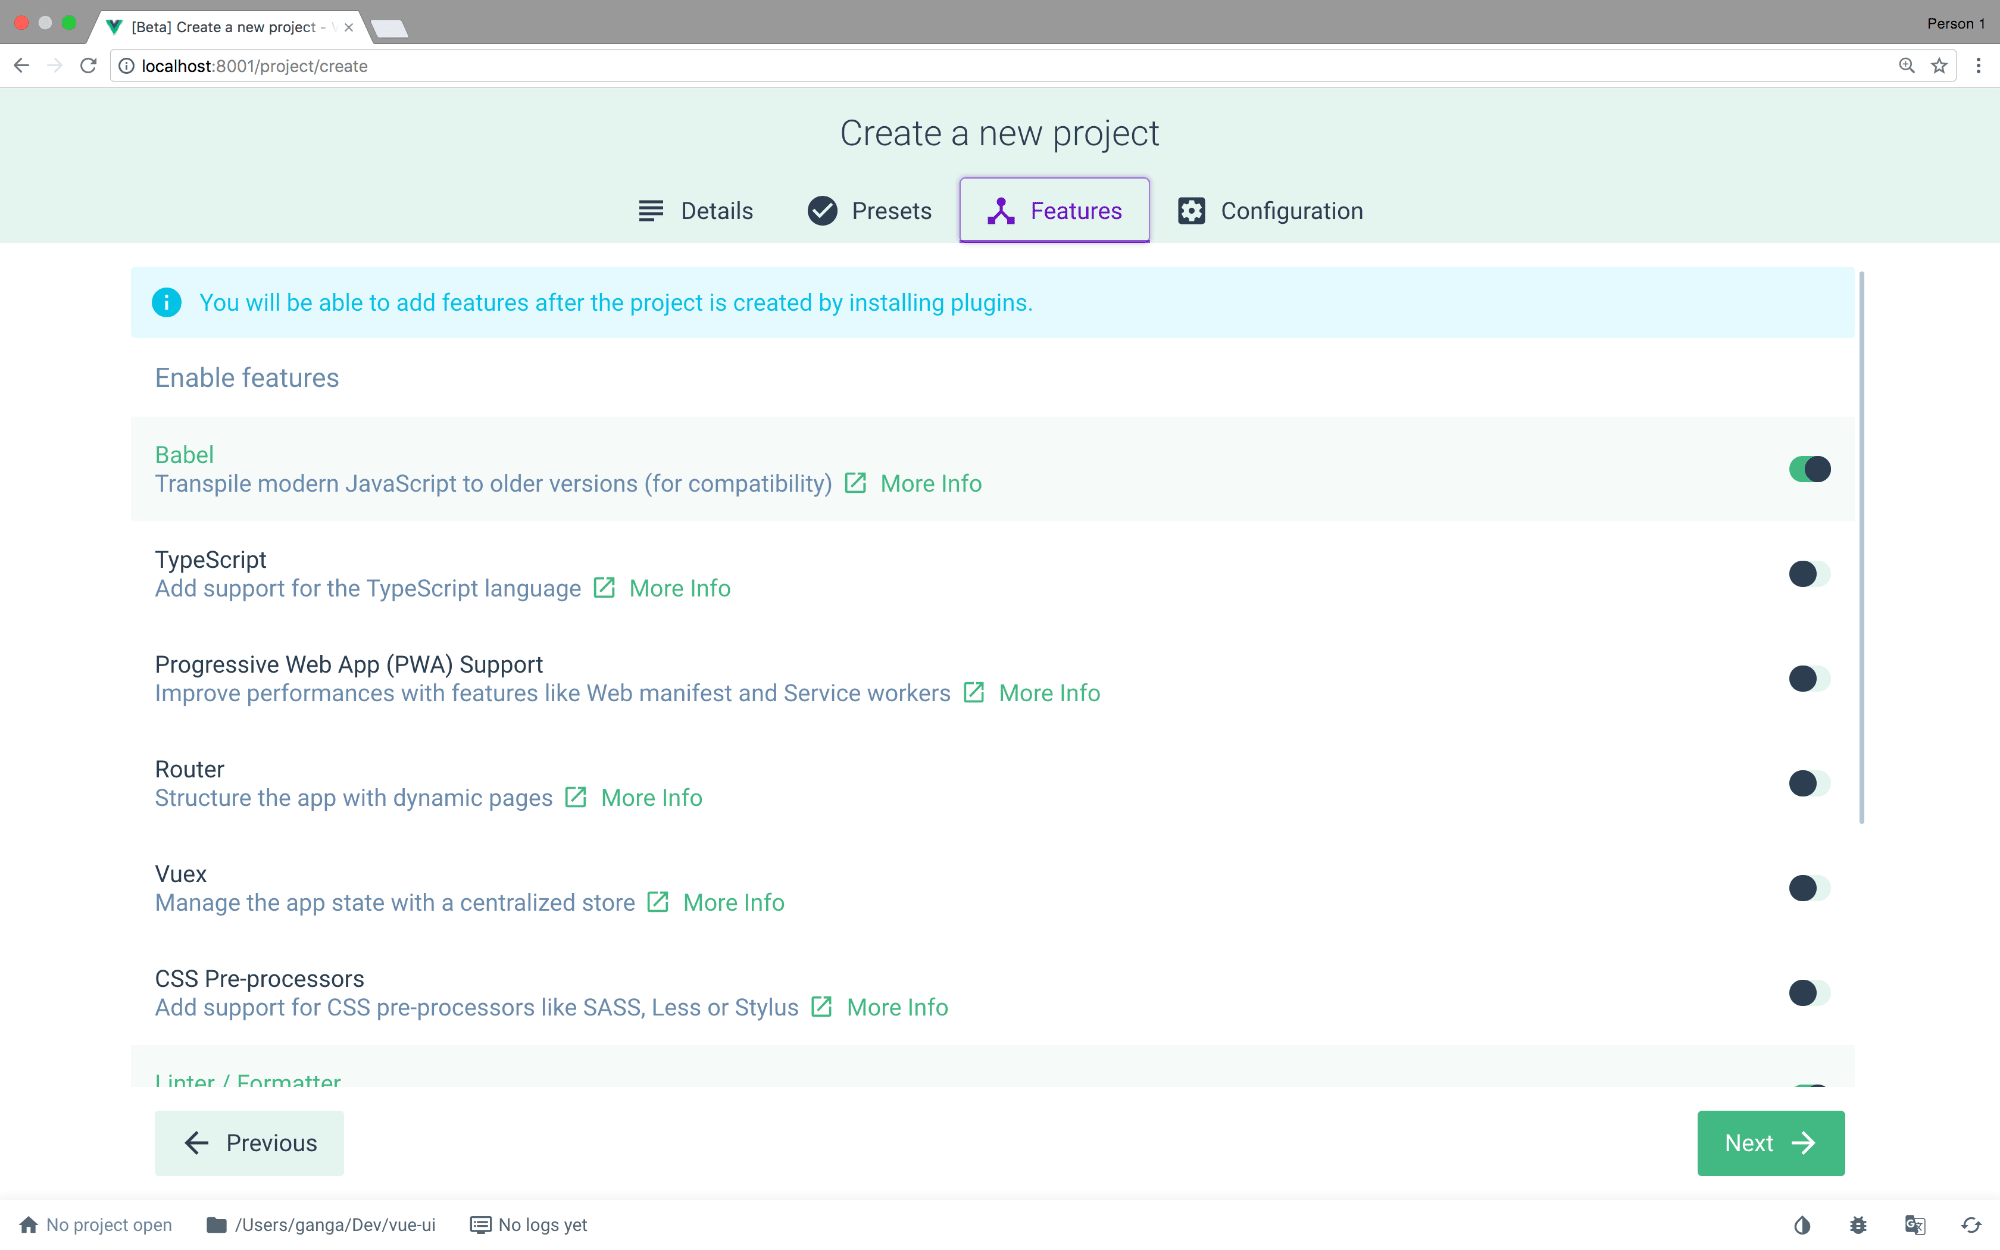This screenshot has height=1250, width=2000.
Task: Open the Chrome three-dot menu
Action: (1978, 66)
